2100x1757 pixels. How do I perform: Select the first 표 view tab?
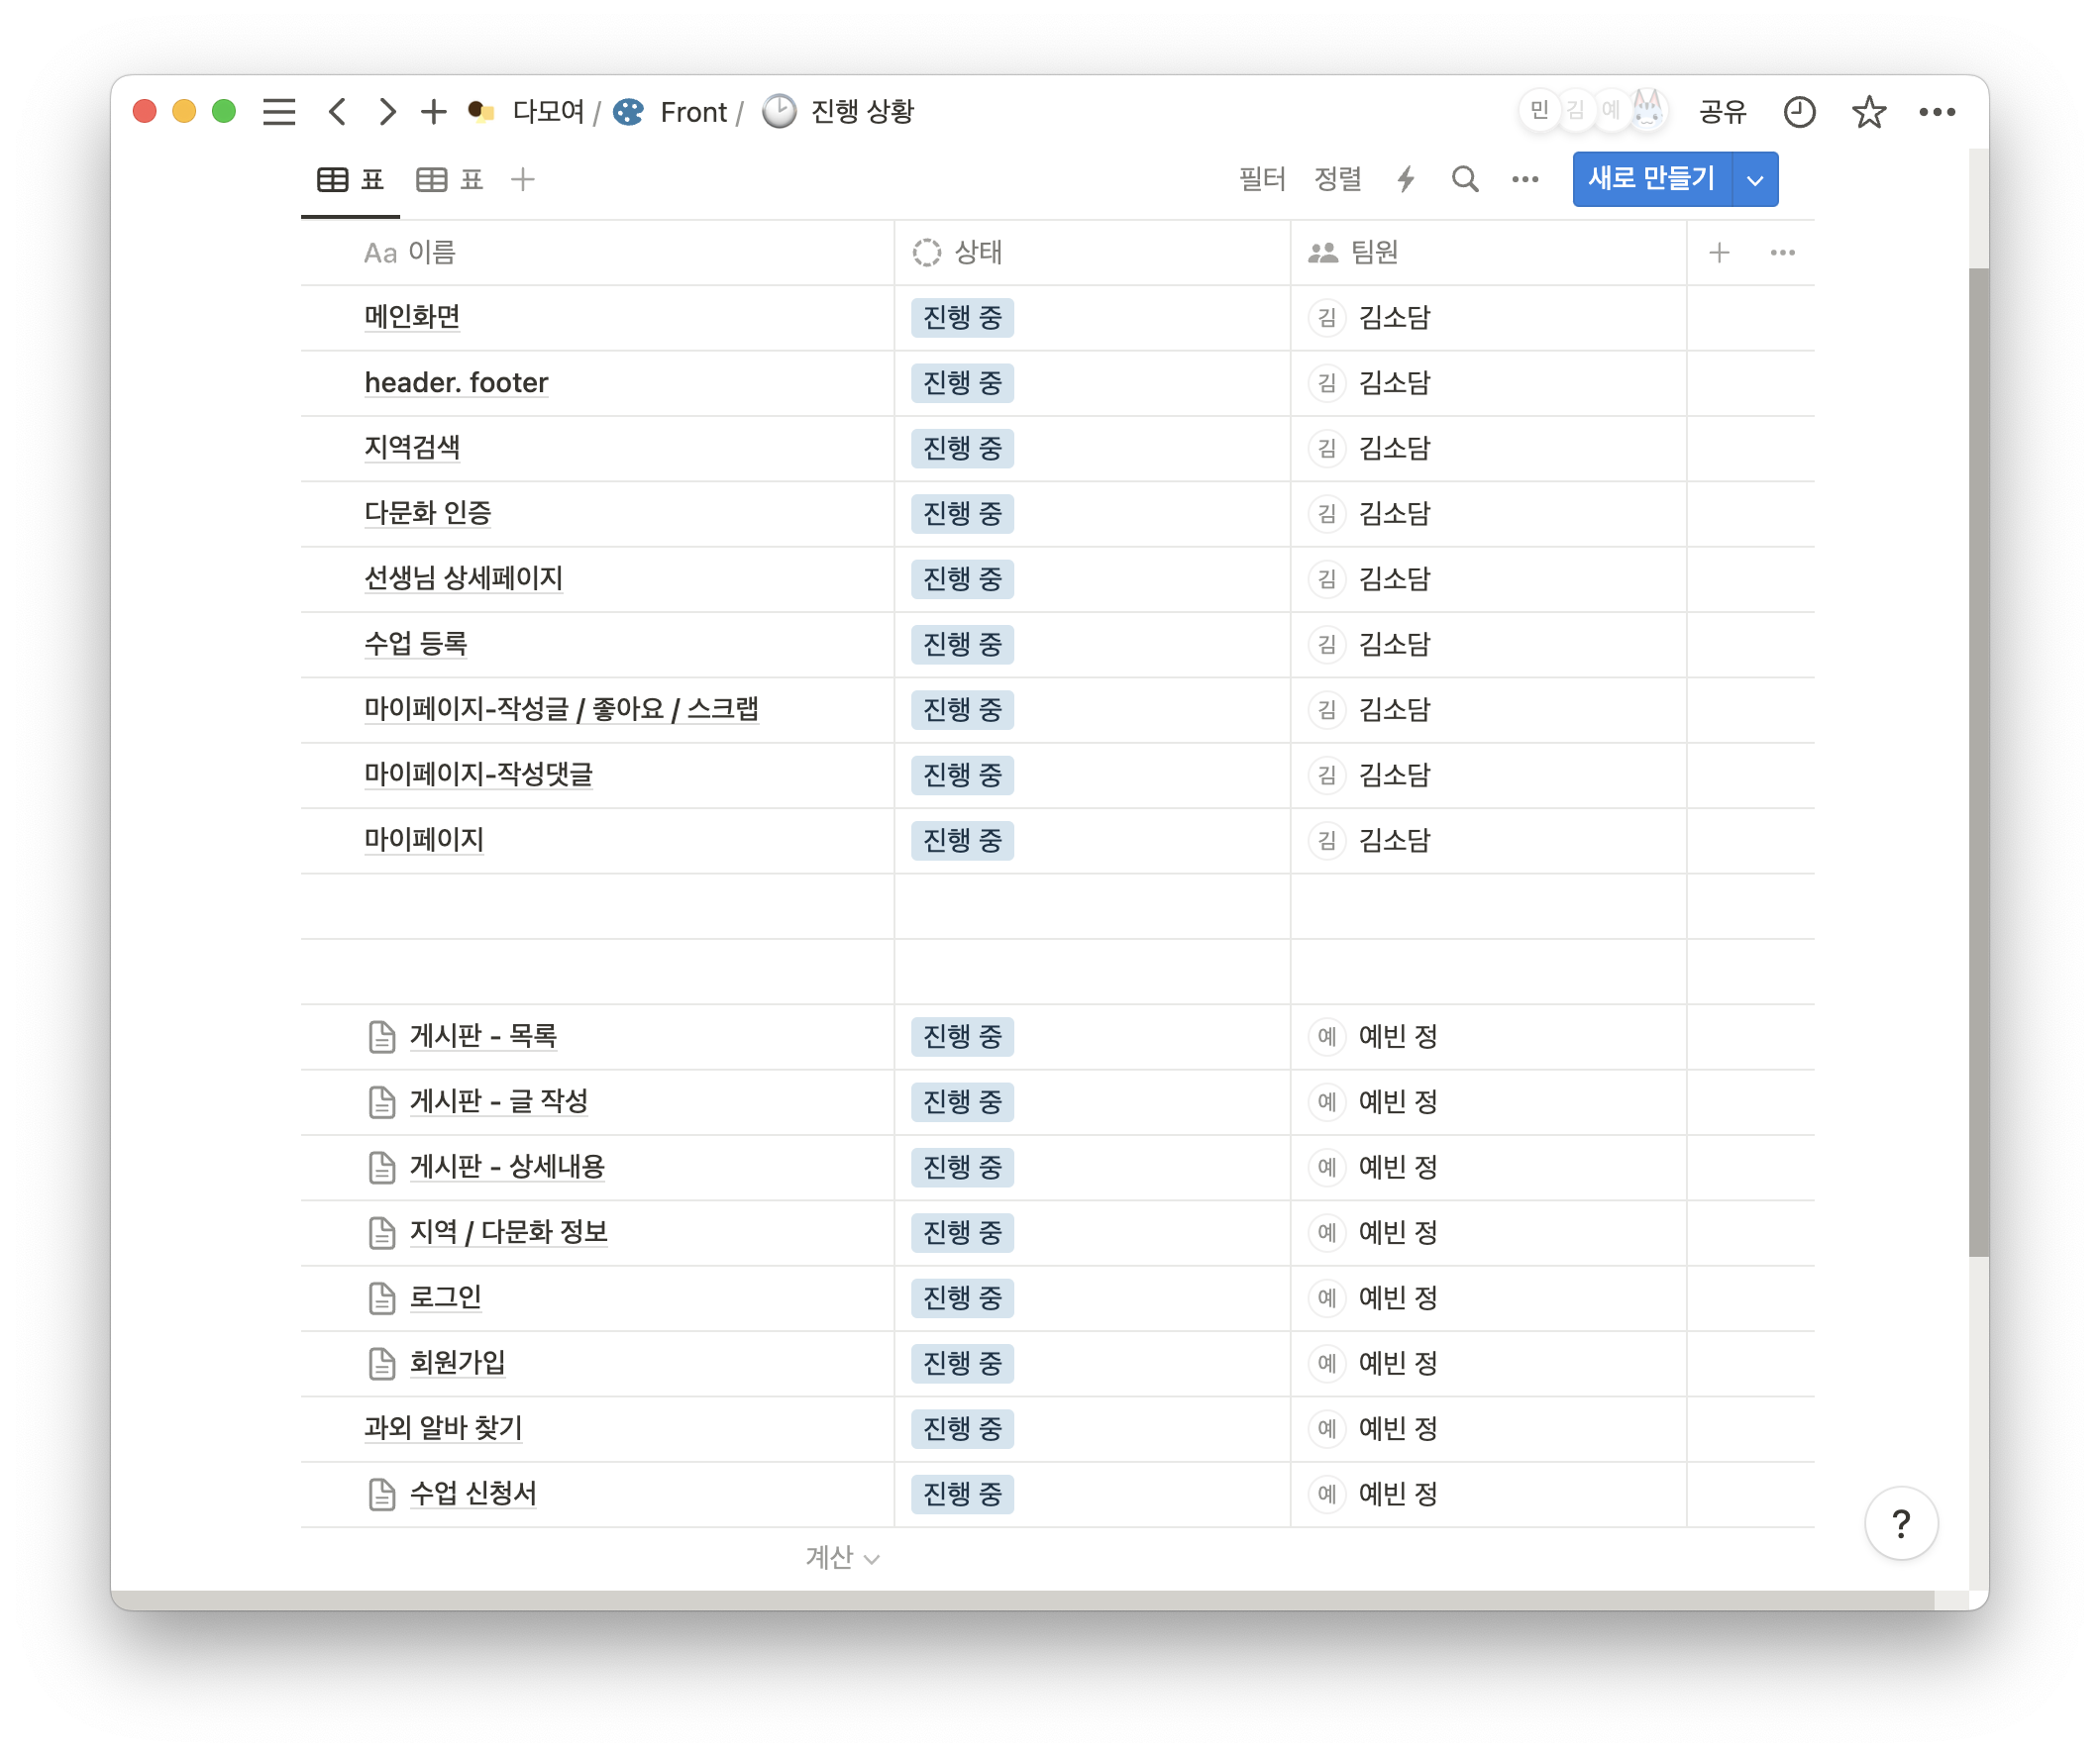(351, 180)
